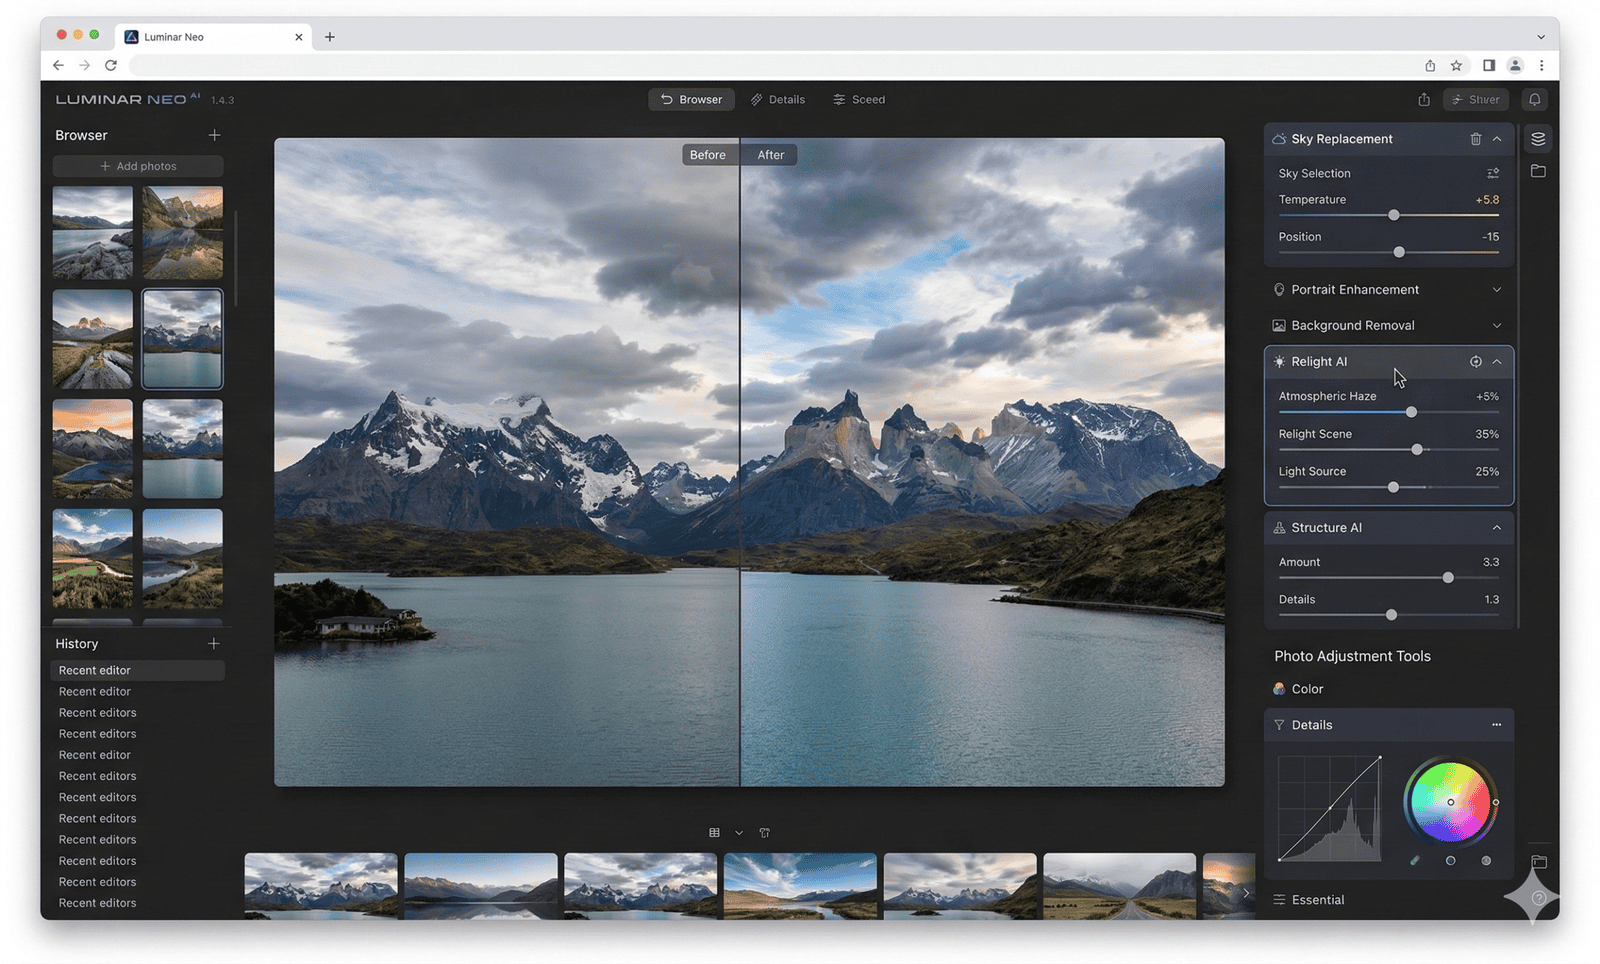The height and width of the screenshot is (964, 1600).
Task: Click the browser forward arrow
Action: [x=84, y=65]
